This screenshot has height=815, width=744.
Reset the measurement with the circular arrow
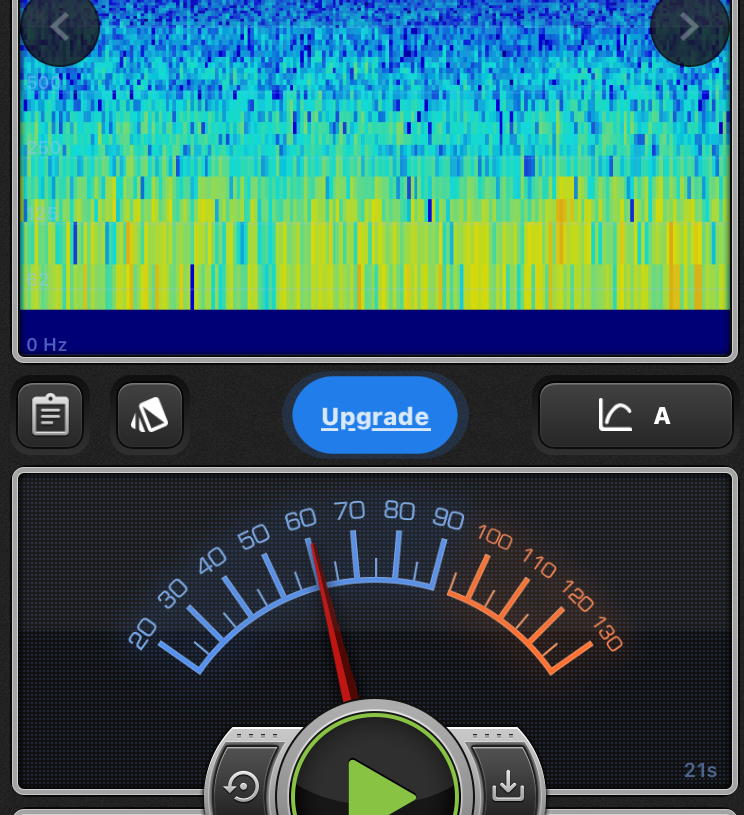click(x=242, y=787)
